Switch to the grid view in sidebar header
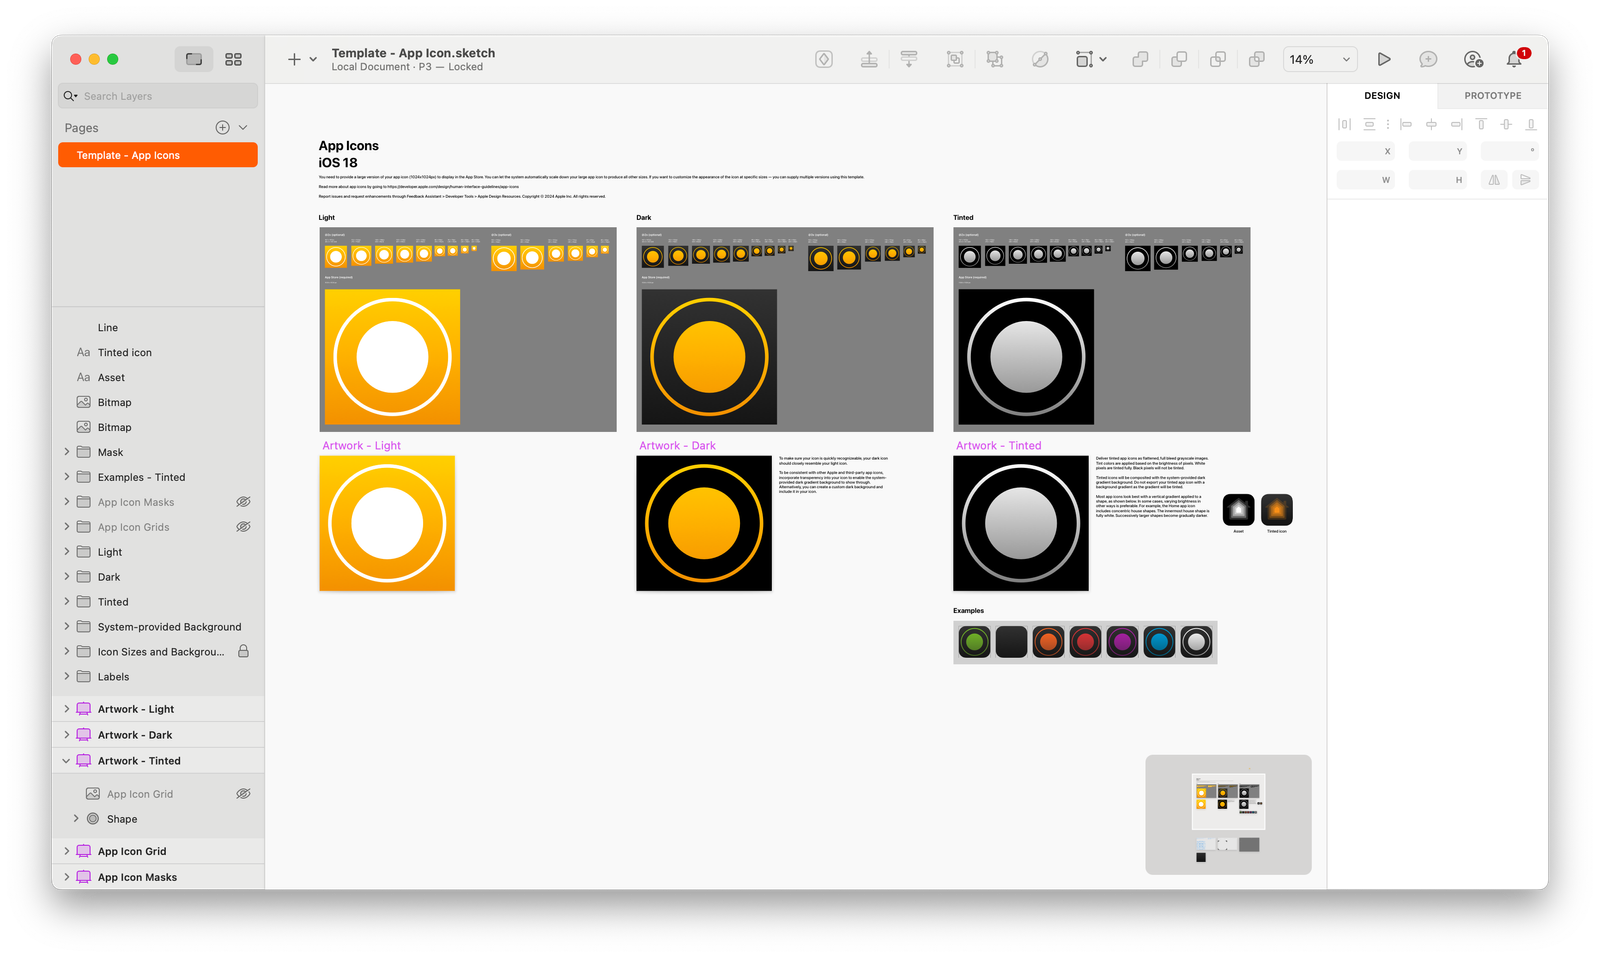The image size is (1600, 958). [x=233, y=59]
